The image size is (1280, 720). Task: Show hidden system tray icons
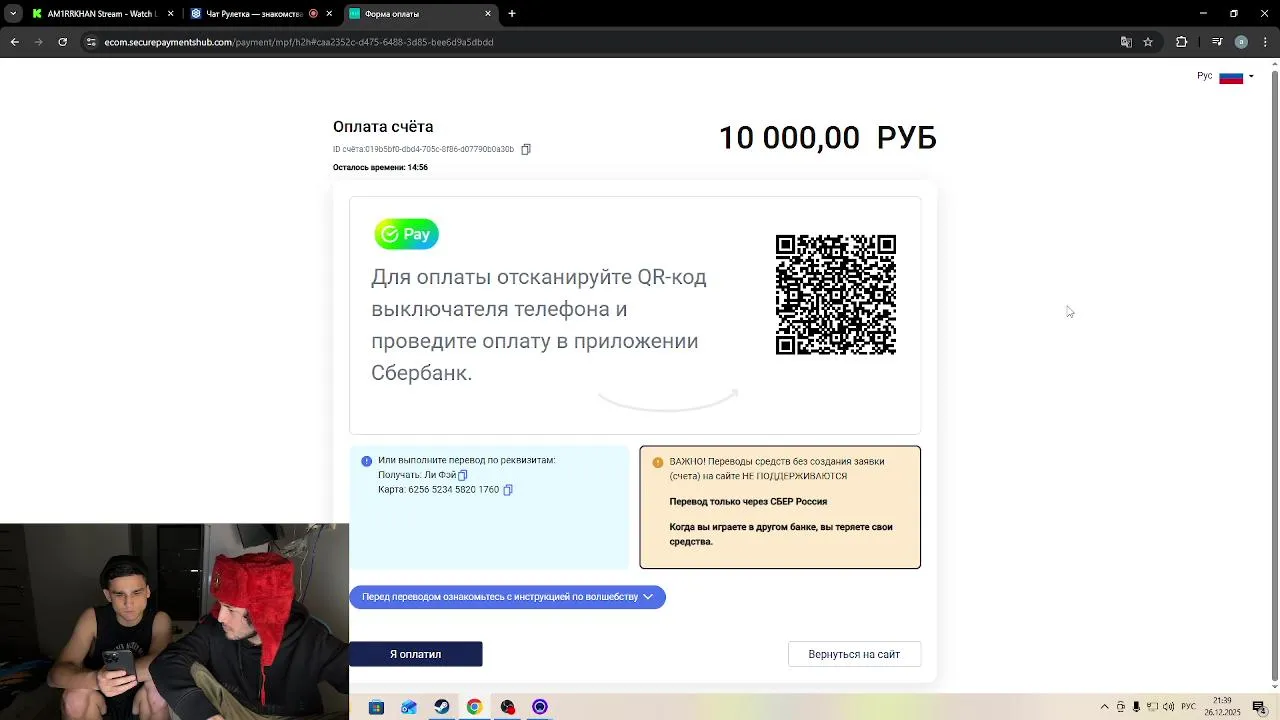1104,707
